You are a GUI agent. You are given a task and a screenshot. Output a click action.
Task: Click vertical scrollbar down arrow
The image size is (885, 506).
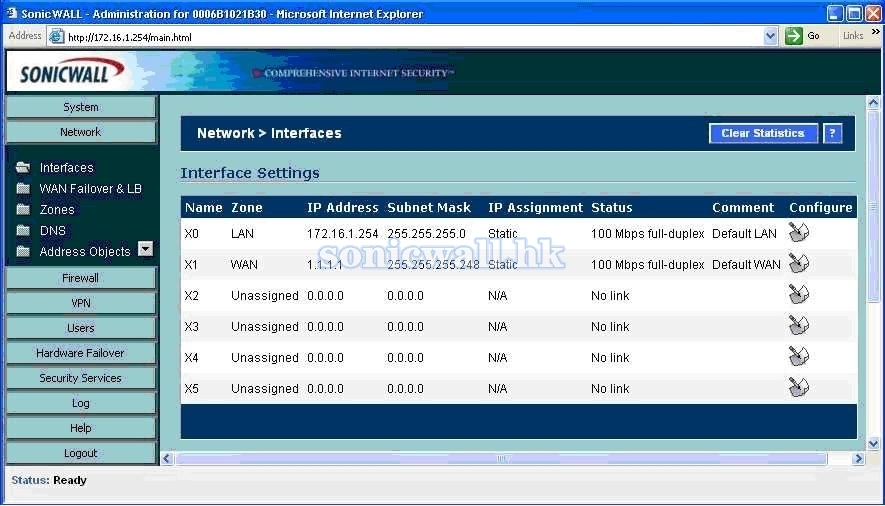click(x=873, y=443)
